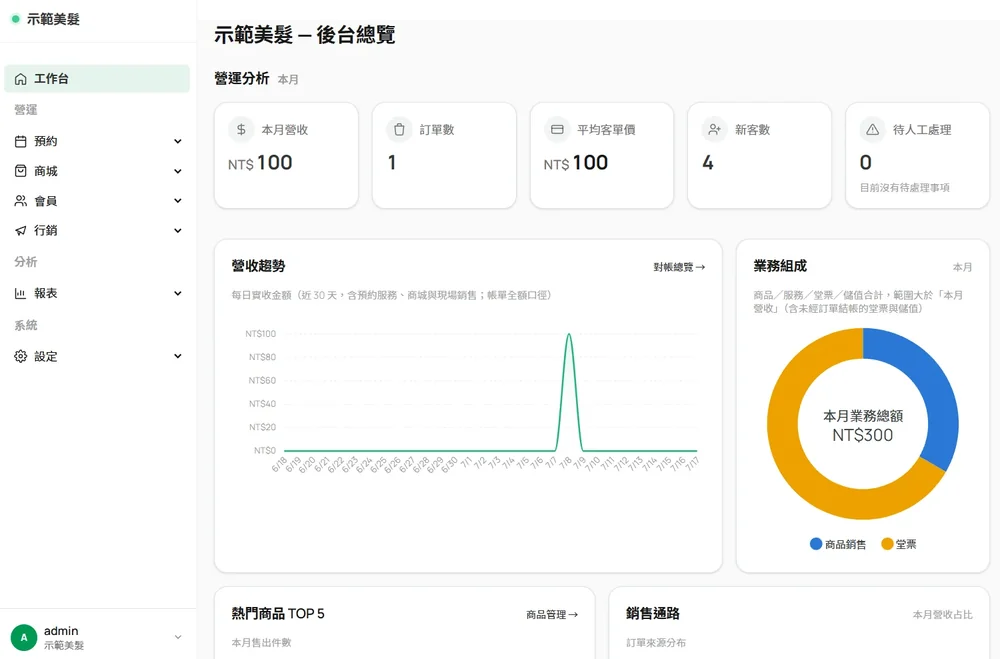Click the members icon beside 會員

(x=20, y=201)
